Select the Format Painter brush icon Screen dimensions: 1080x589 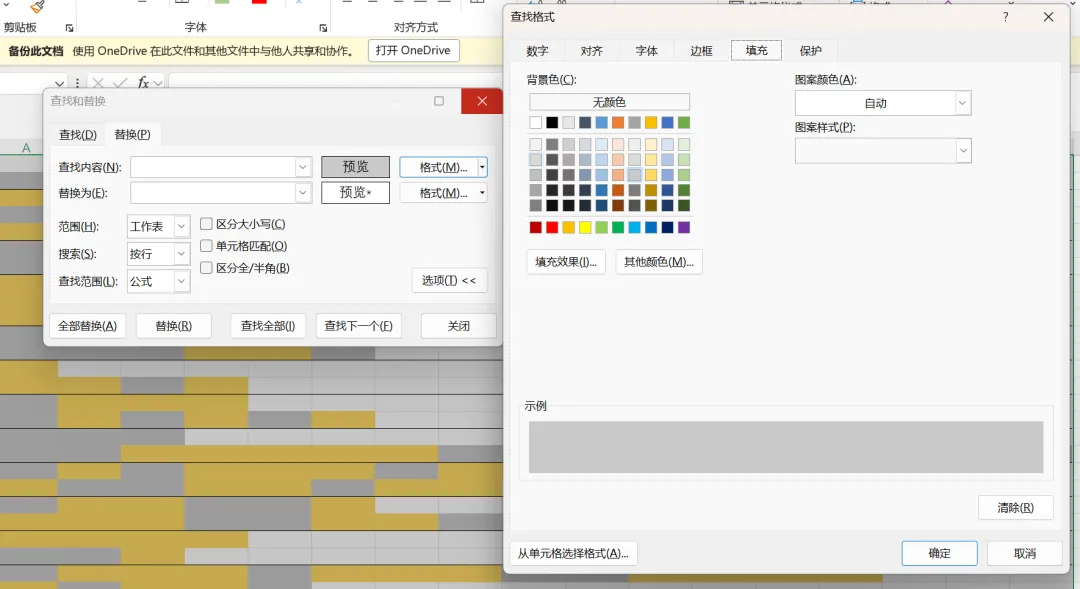point(38,6)
